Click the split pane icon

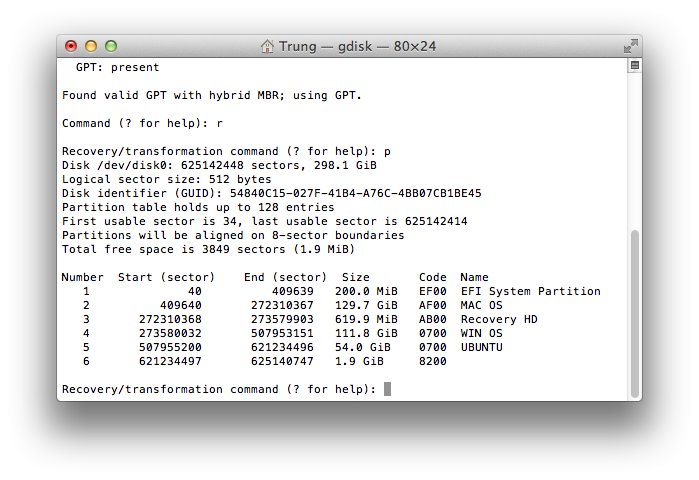click(634, 66)
